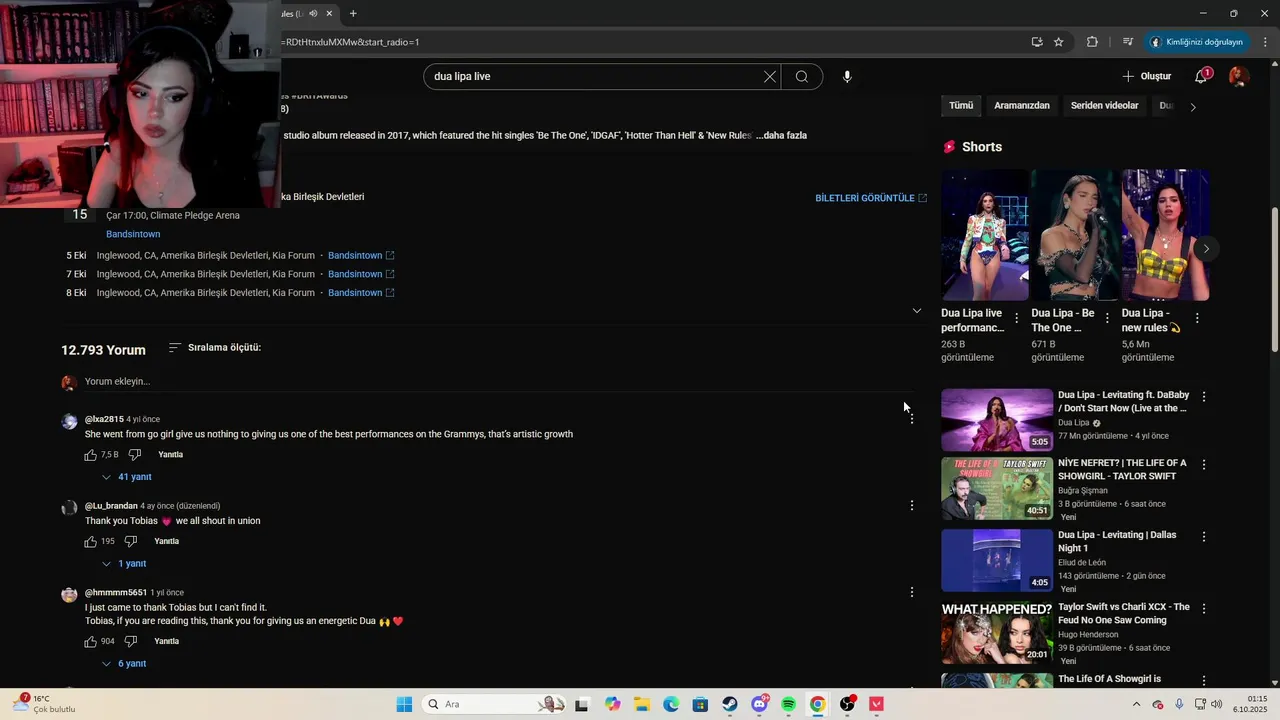Select the Aramanızdan filter chip

click(1022, 106)
